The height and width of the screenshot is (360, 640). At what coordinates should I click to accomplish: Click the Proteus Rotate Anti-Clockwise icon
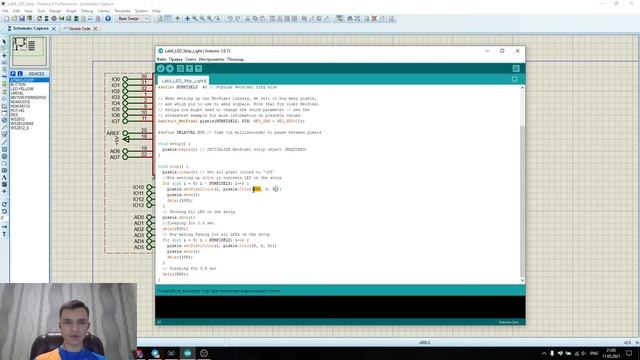(4, 211)
